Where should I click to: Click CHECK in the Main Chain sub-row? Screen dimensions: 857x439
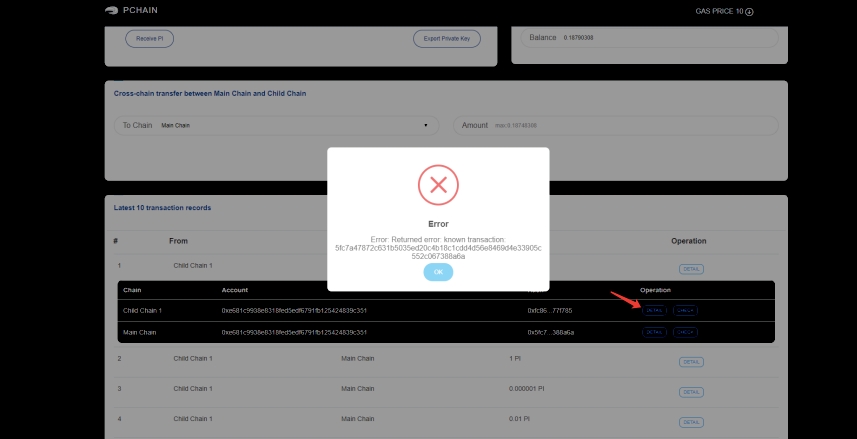[685, 332]
